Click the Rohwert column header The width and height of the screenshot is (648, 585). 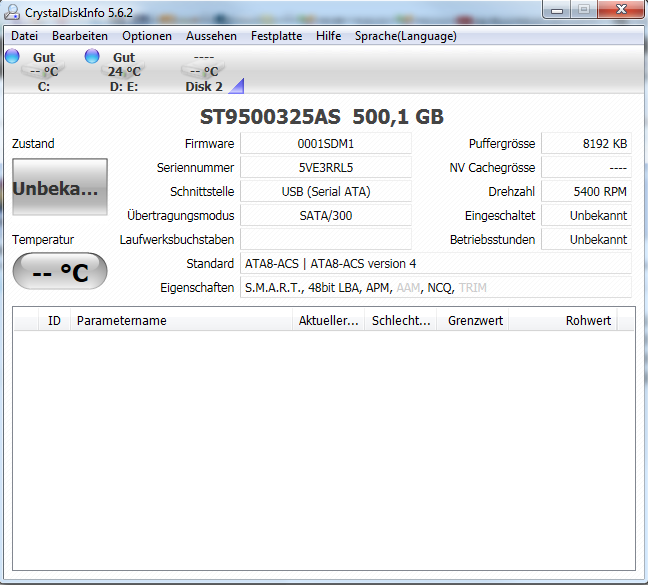[563, 321]
